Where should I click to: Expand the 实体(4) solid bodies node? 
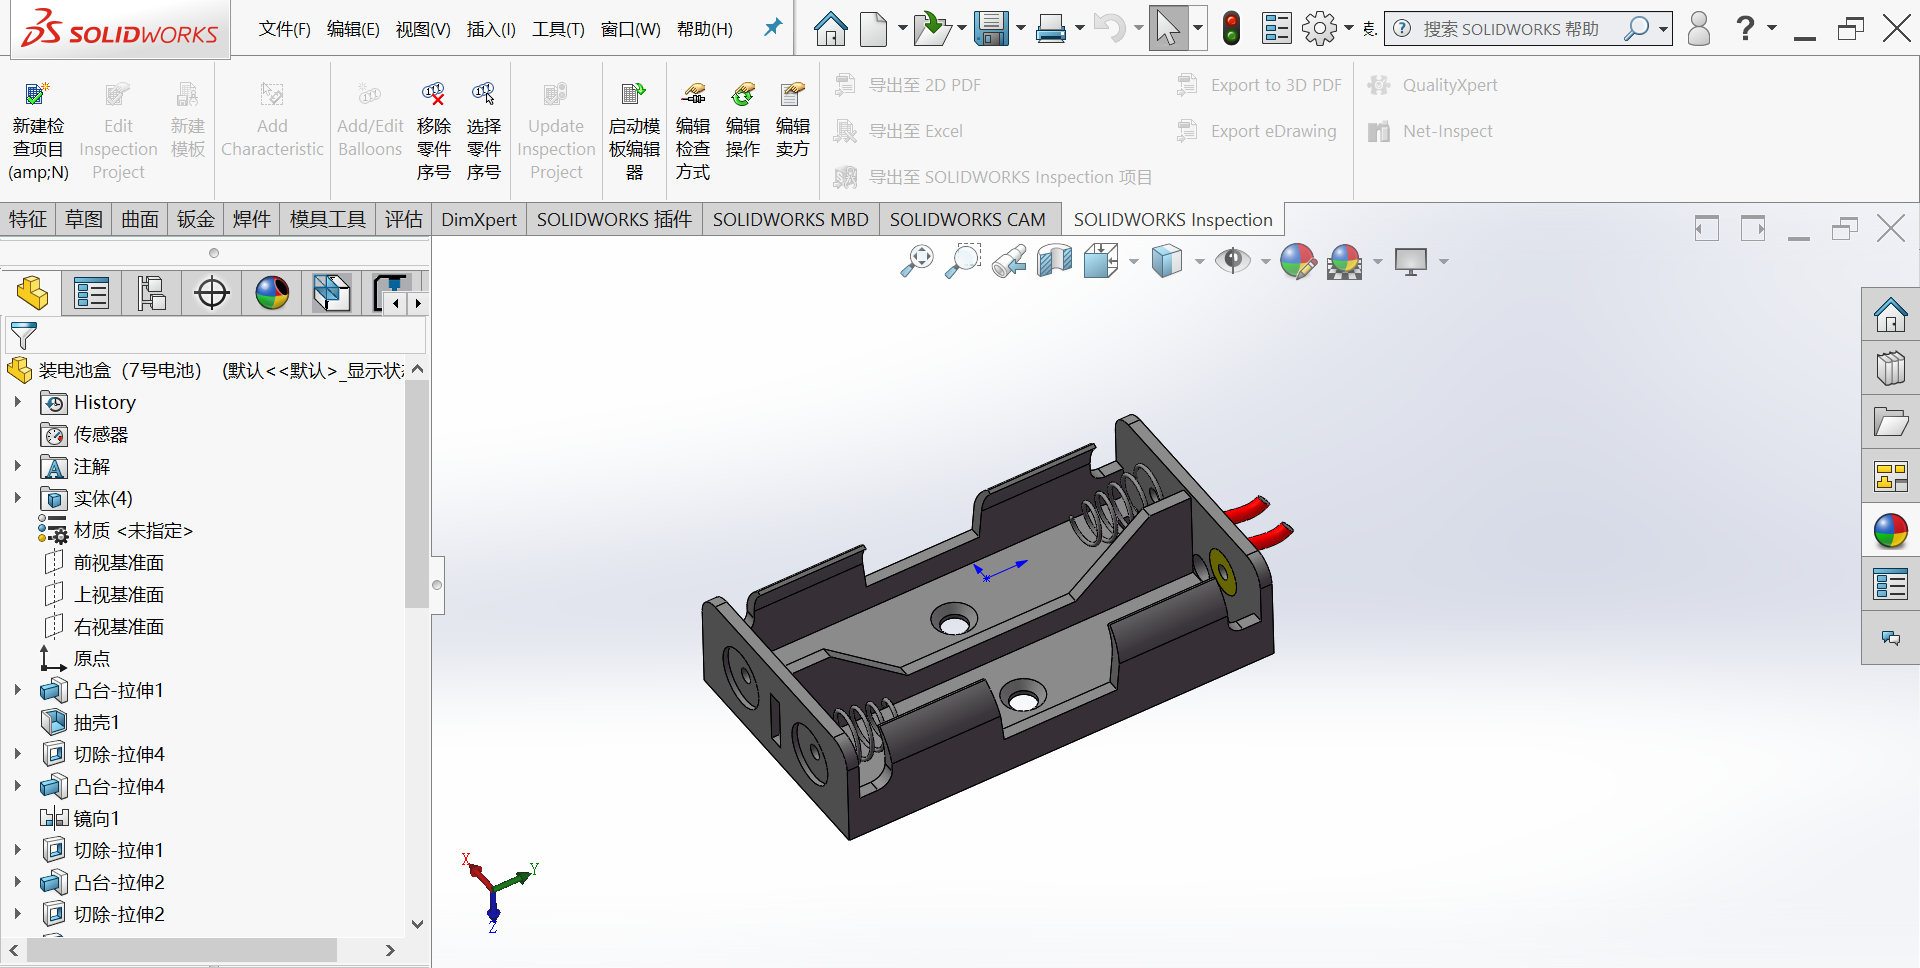(17, 498)
